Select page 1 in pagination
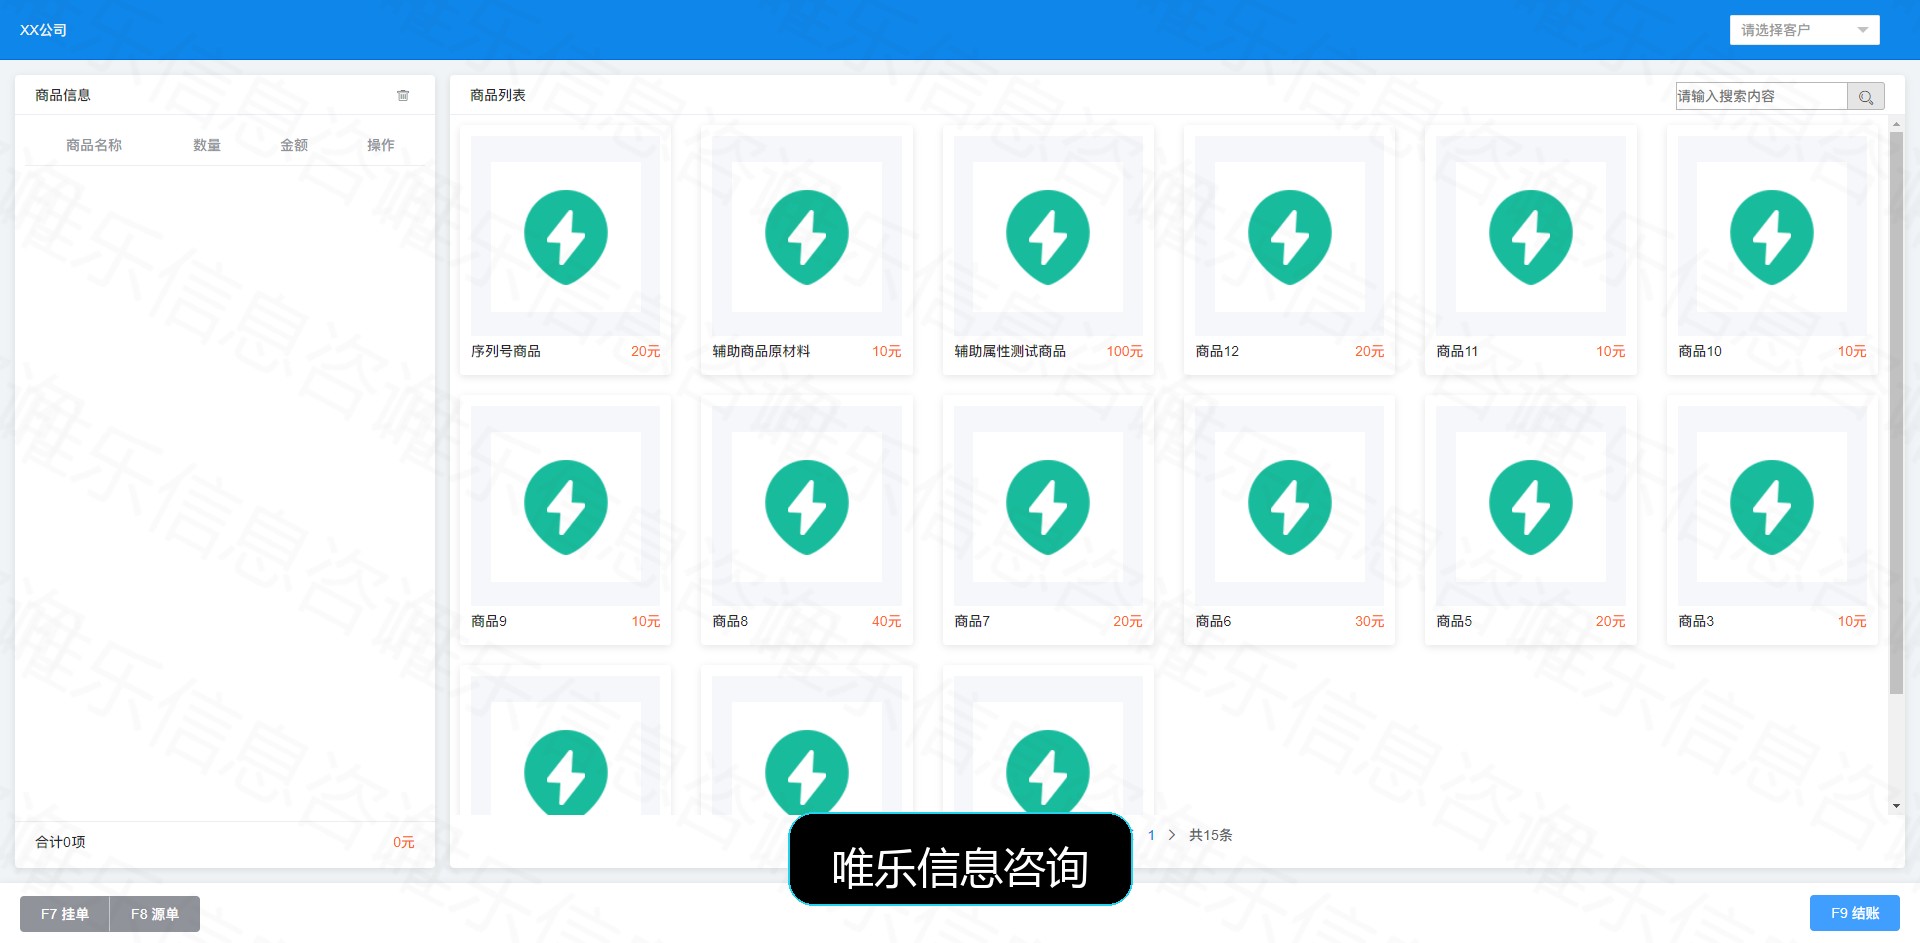Viewport: 1920px width, 943px height. pyautogui.click(x=1151, y=835)
